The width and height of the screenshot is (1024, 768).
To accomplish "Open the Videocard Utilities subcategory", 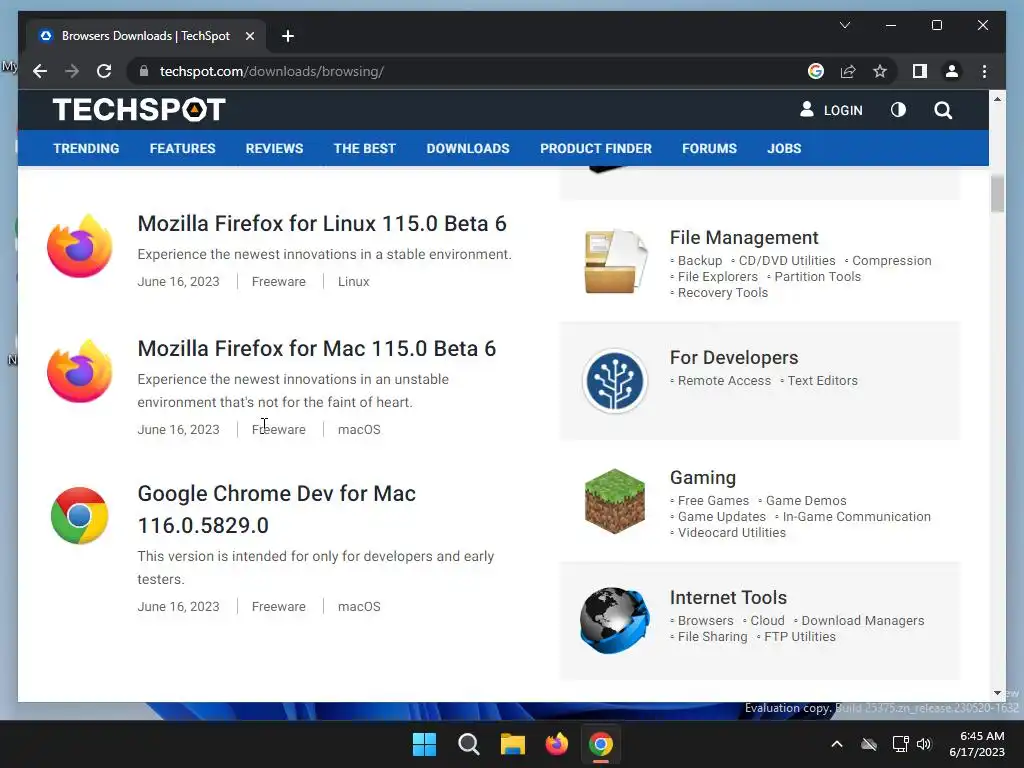I will [x=731, y=533].
